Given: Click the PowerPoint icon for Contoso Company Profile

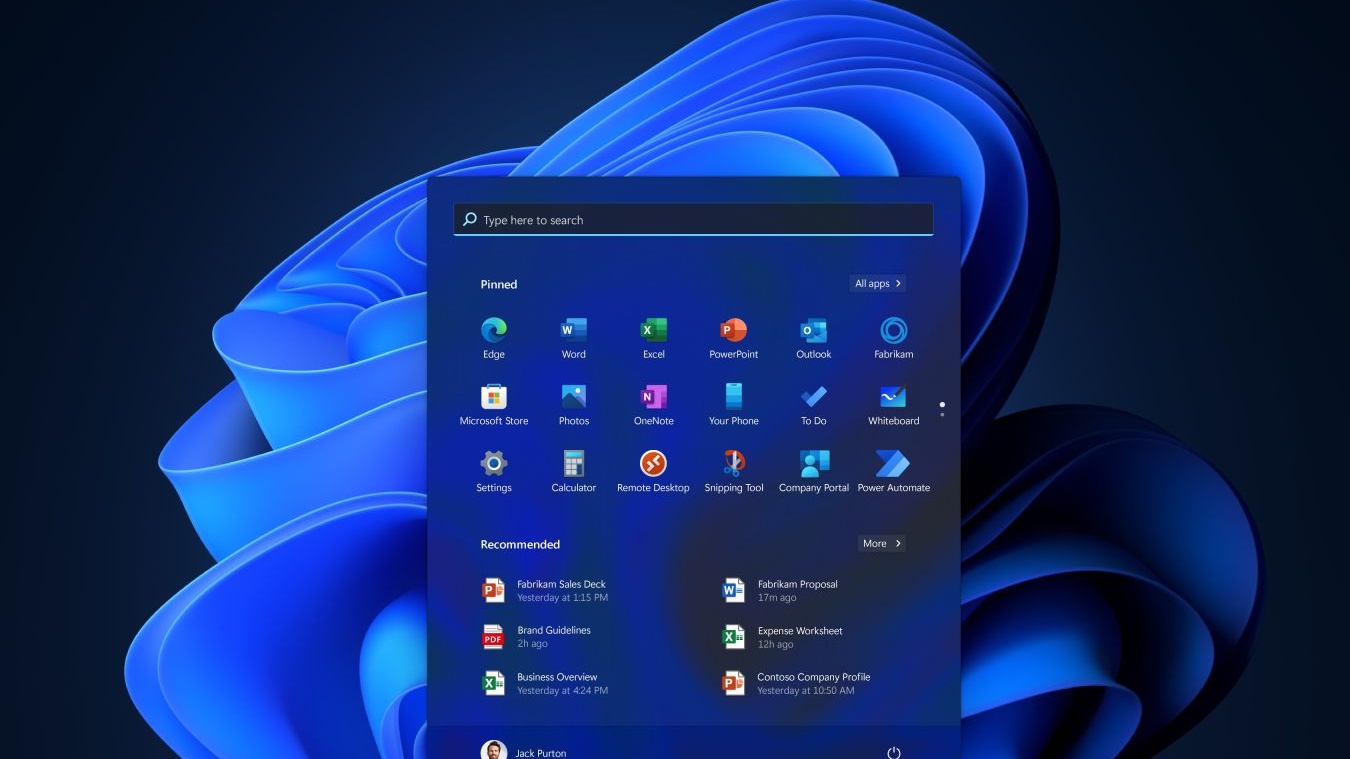Looking at the screenshot, I should (734, 683).
